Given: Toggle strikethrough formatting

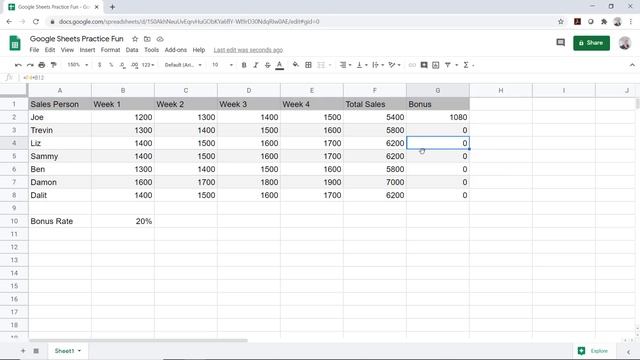Looking at the screenshot, I should [x=268, y=65].
